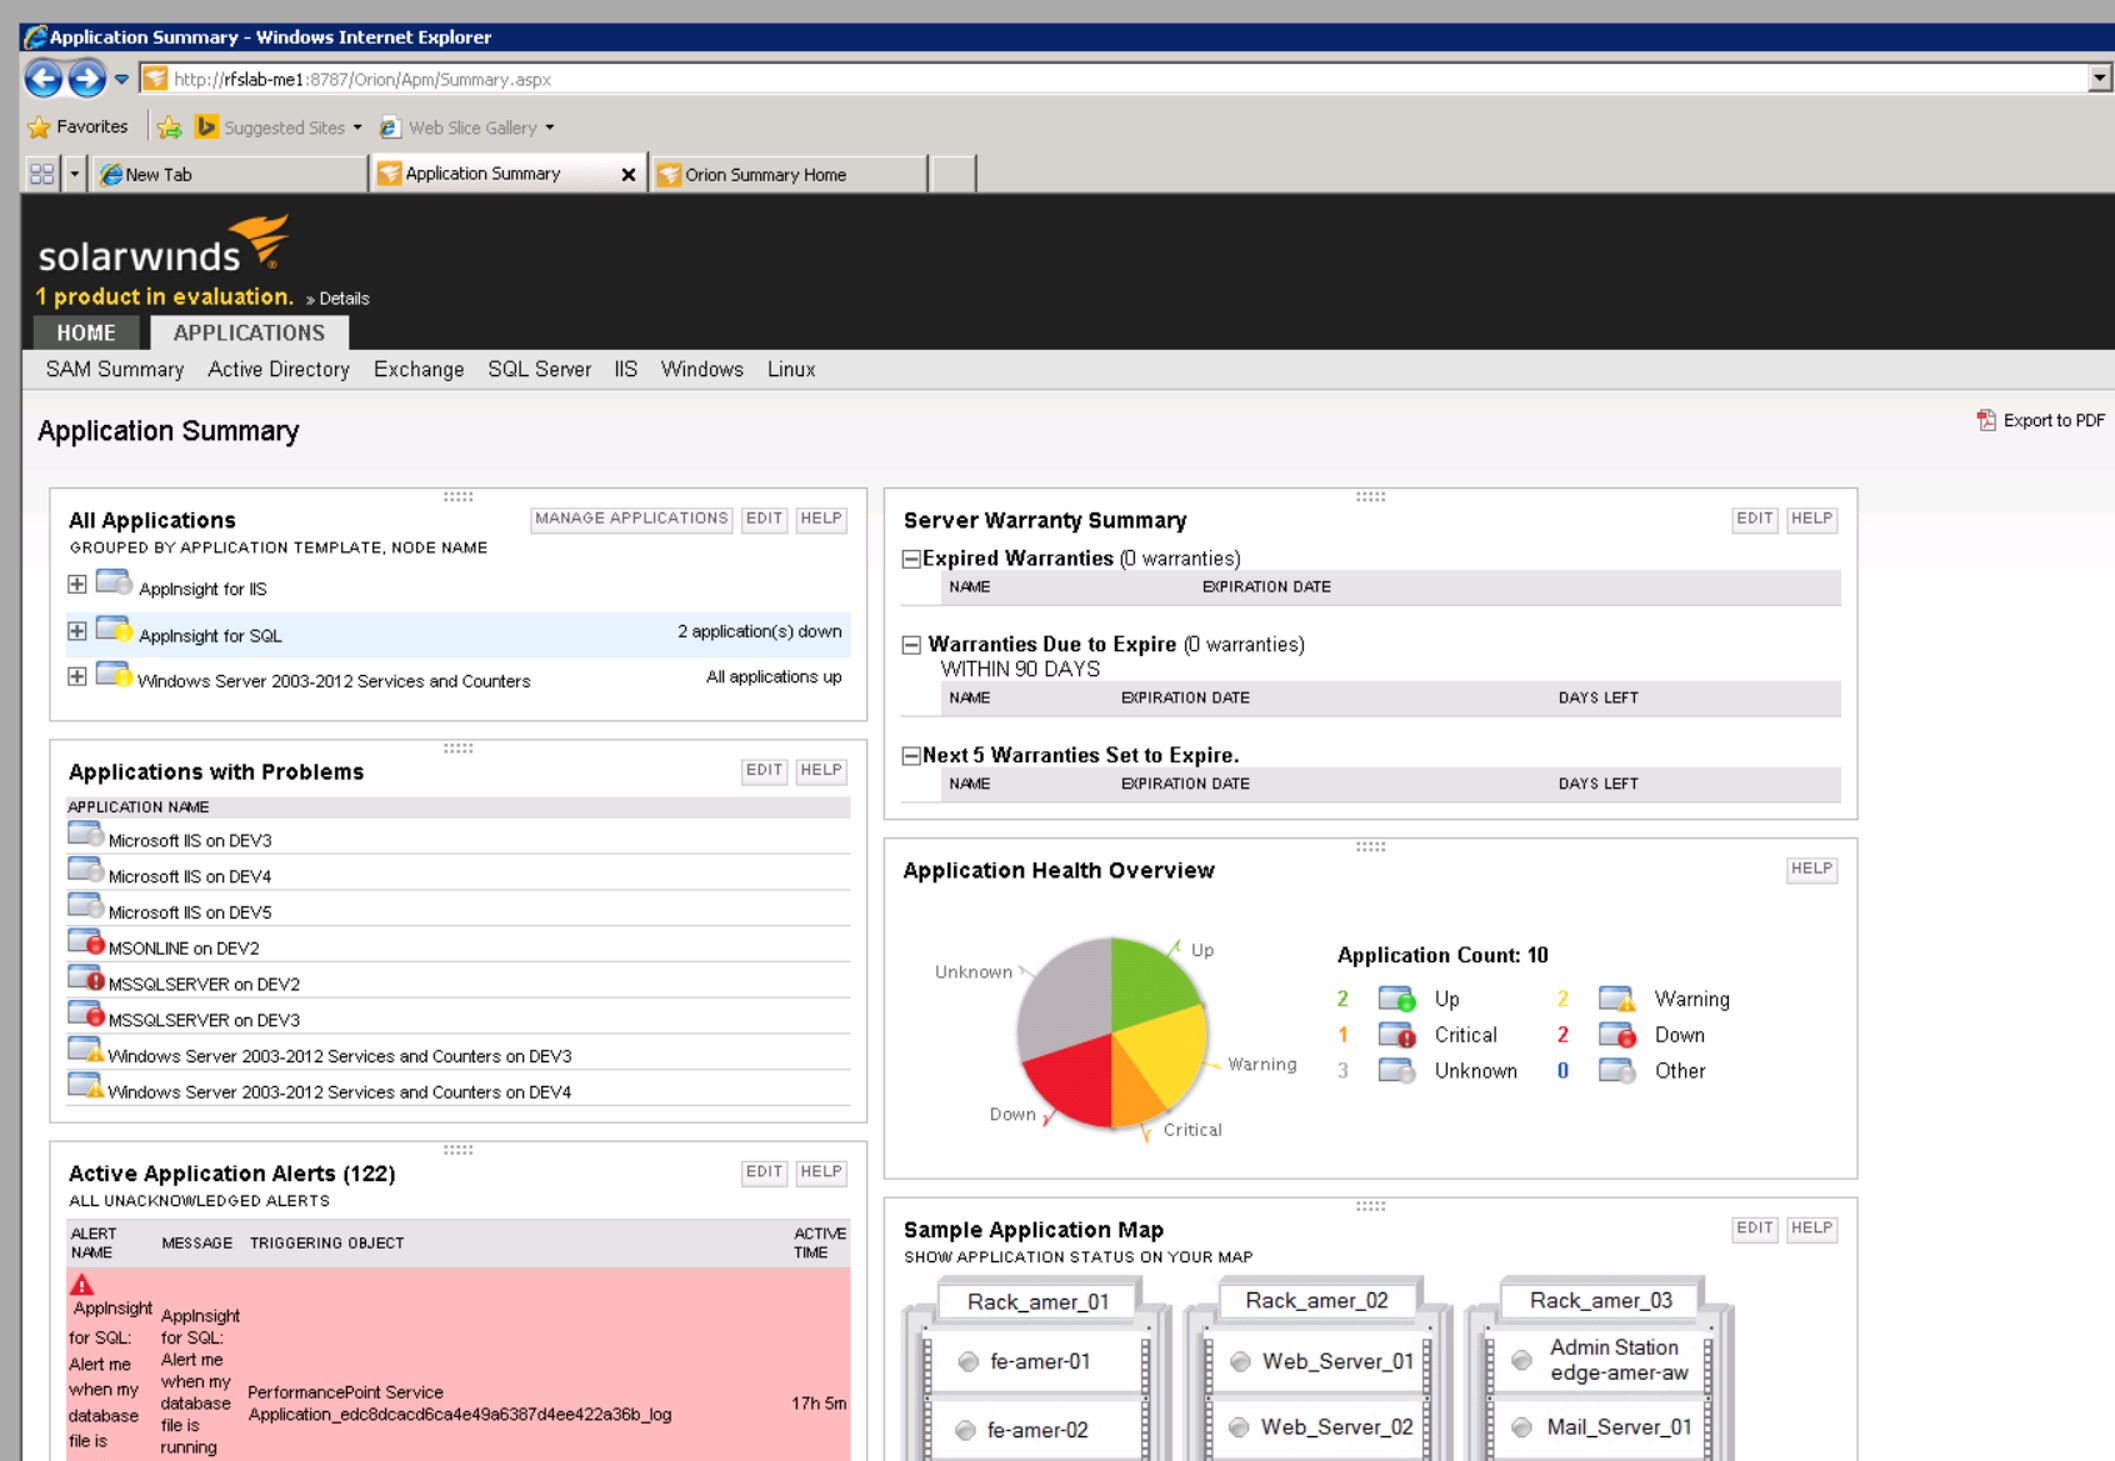
Task: Switch to Orion Summary Home tab
Action: tap(789, 174)
